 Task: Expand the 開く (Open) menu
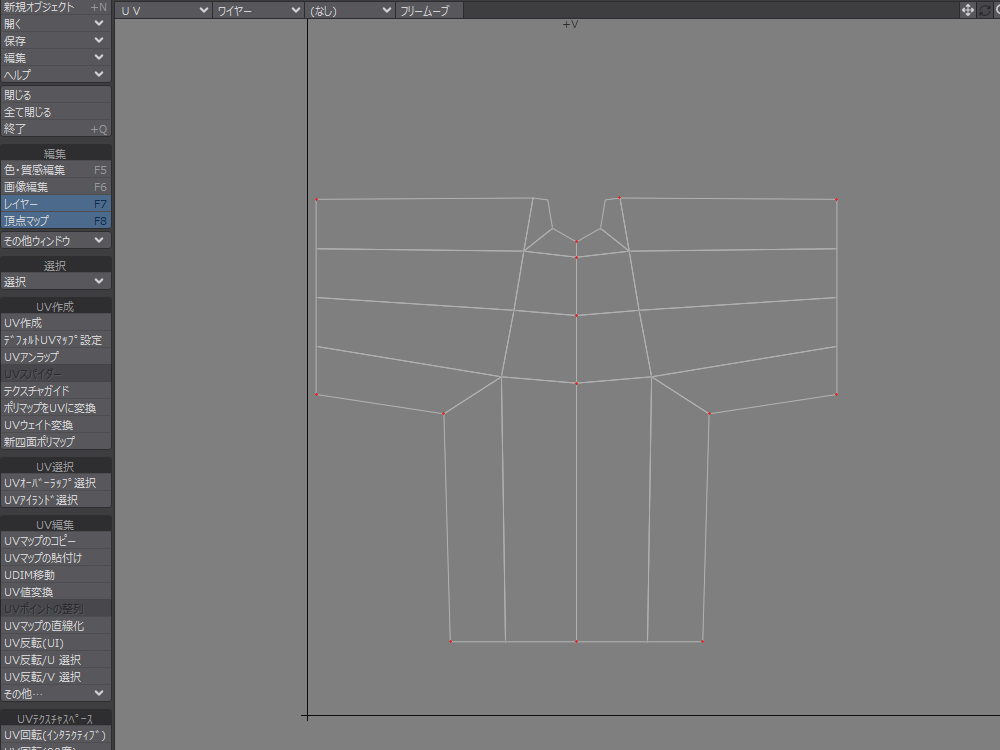[x=55, y=24]
